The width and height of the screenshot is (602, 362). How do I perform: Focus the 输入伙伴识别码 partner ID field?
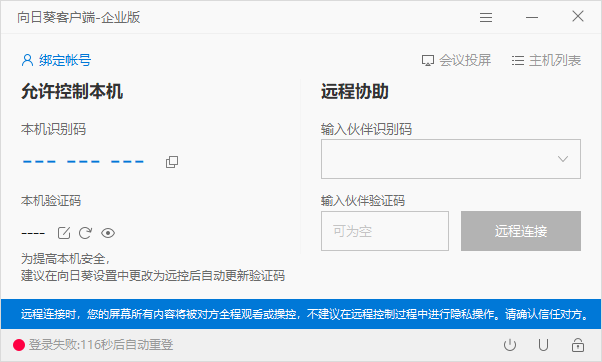click(x=451, y=159)
